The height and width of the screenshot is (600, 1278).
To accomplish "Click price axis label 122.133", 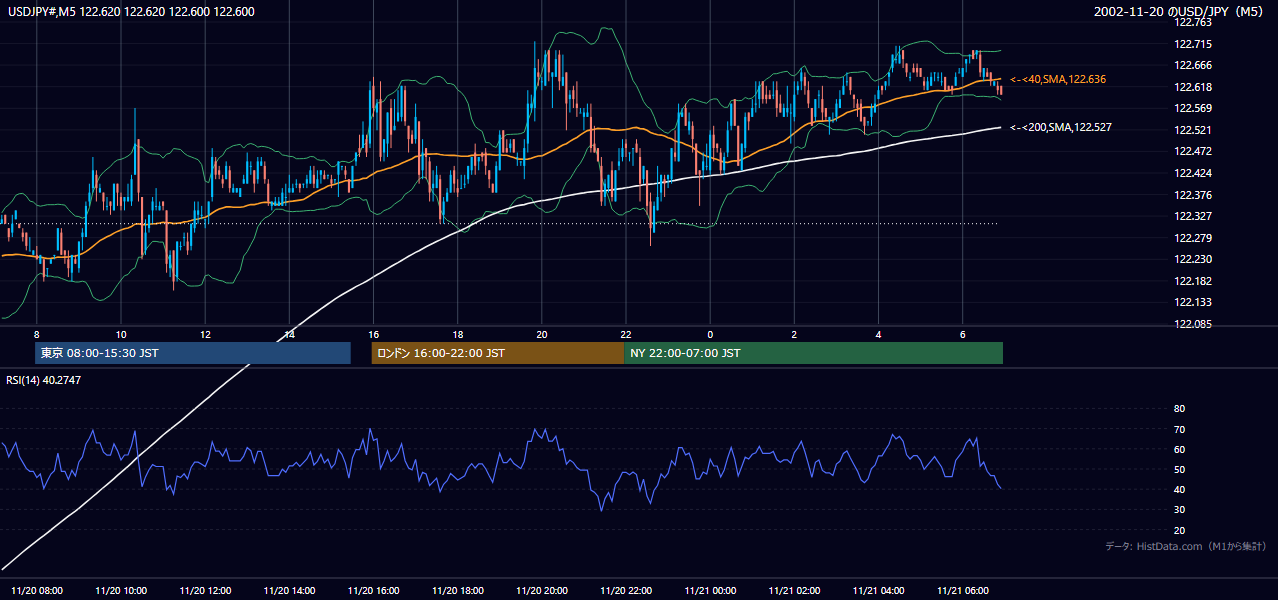I will click(1192, 302).
